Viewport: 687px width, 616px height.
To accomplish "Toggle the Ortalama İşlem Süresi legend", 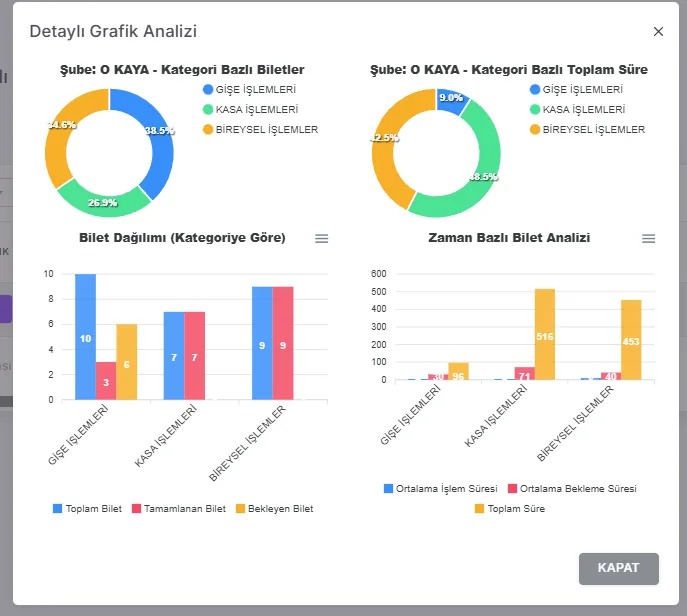I will tap(441, 489).
